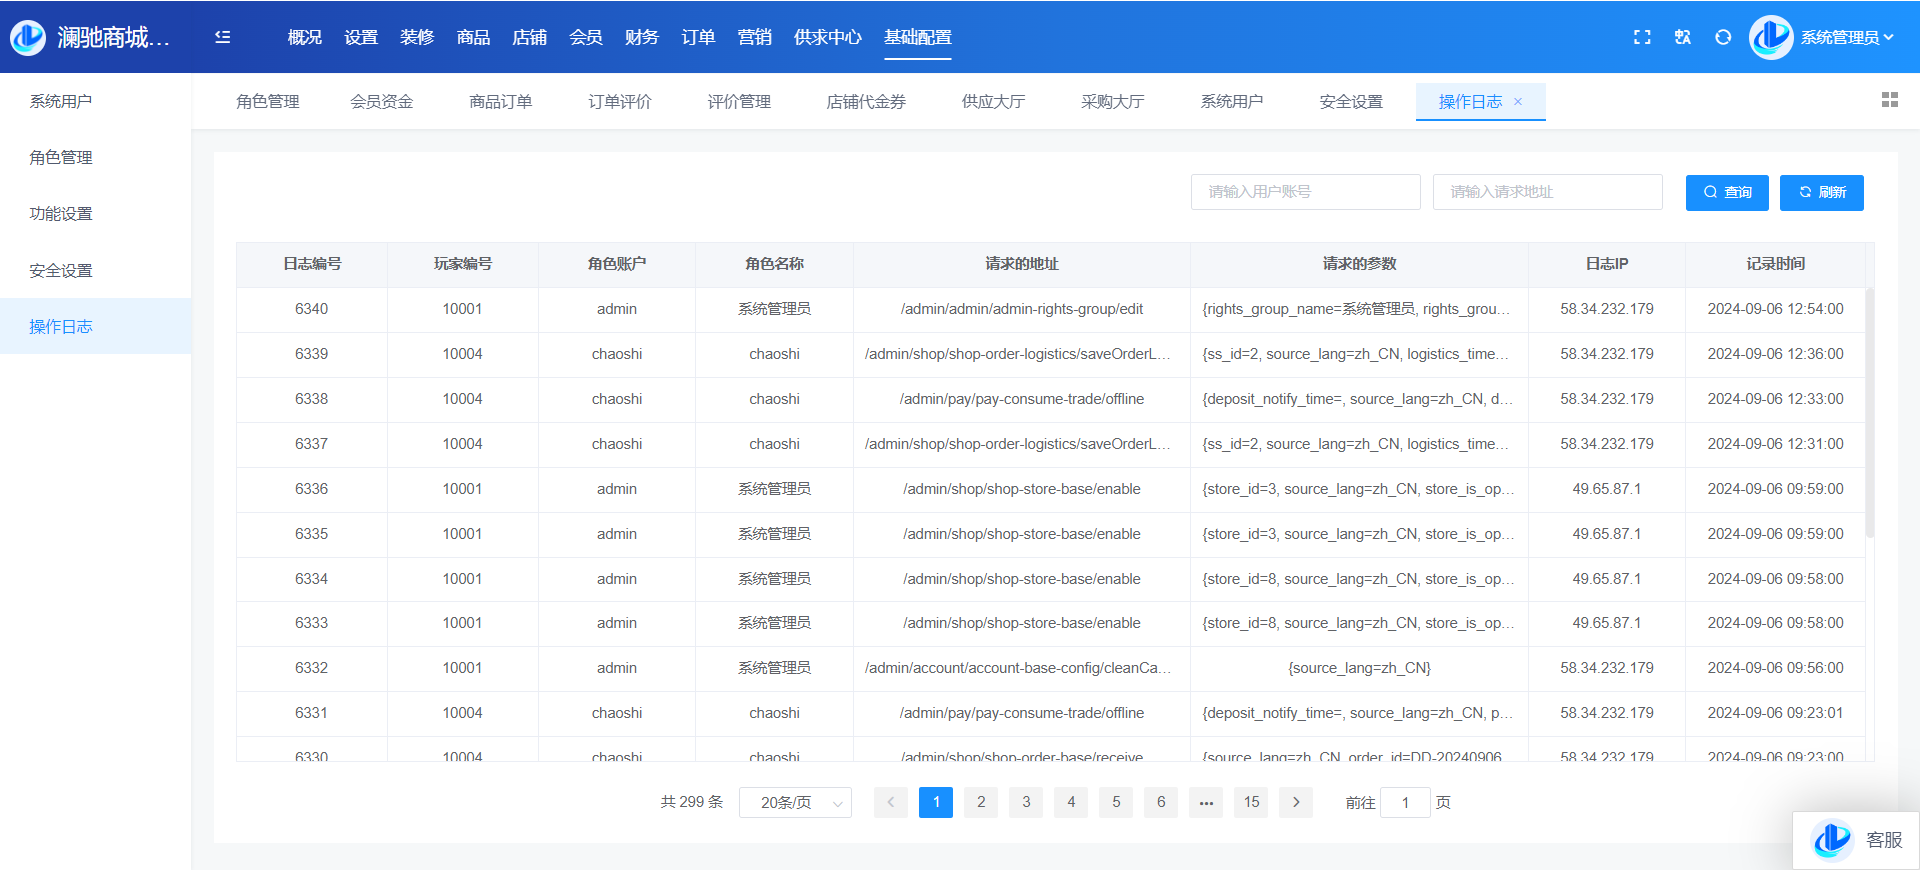The width and height of the screenshot is (1920, 870).
Task: Open the 20条/页 page size dropdown
Action: 795,802
